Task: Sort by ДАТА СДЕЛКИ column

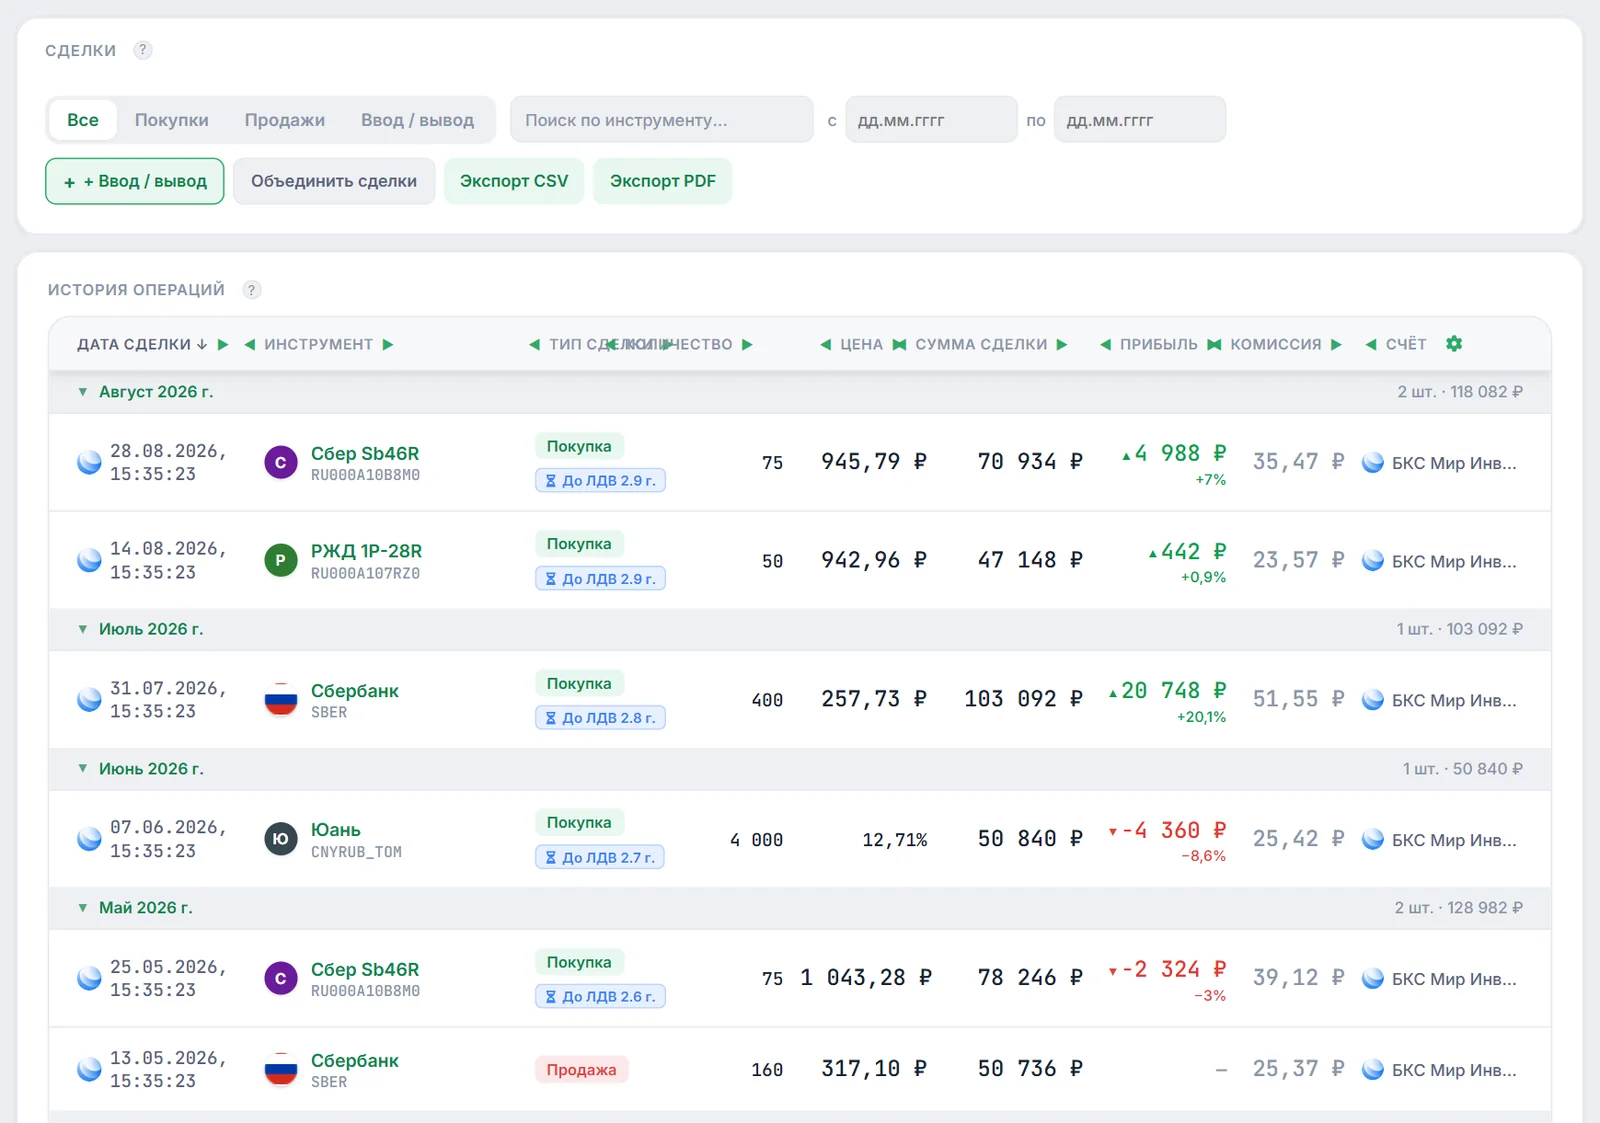Action: [x=142, y=344]
